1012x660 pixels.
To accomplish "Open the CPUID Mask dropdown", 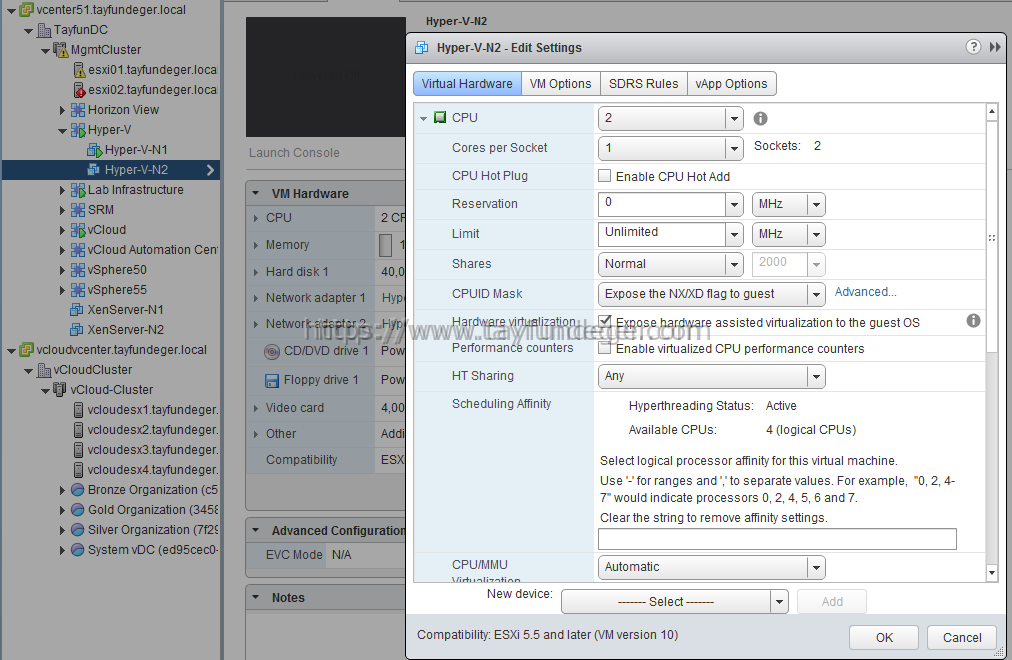I will click(816, 294).
